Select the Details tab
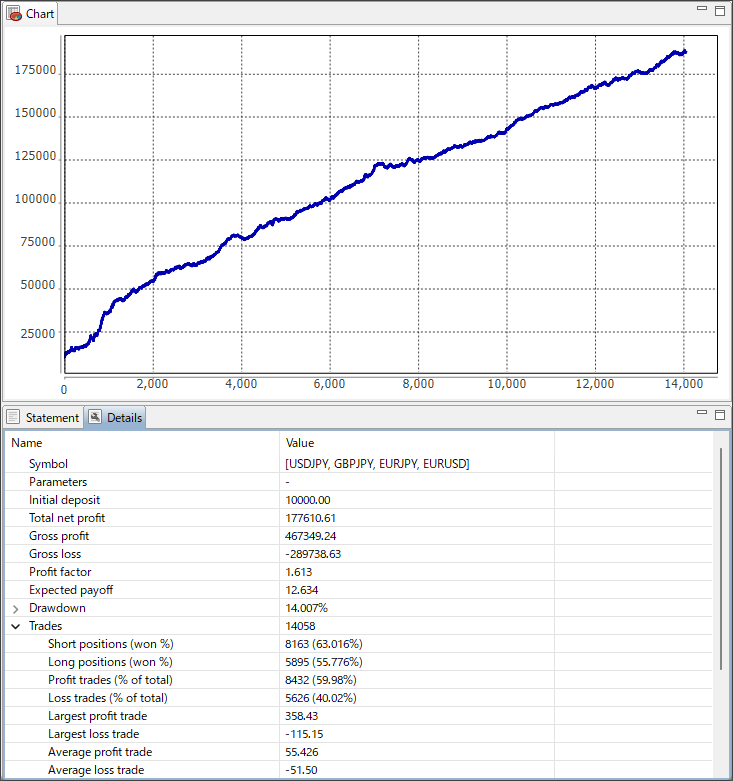733x781 pixels. [115, 417]
